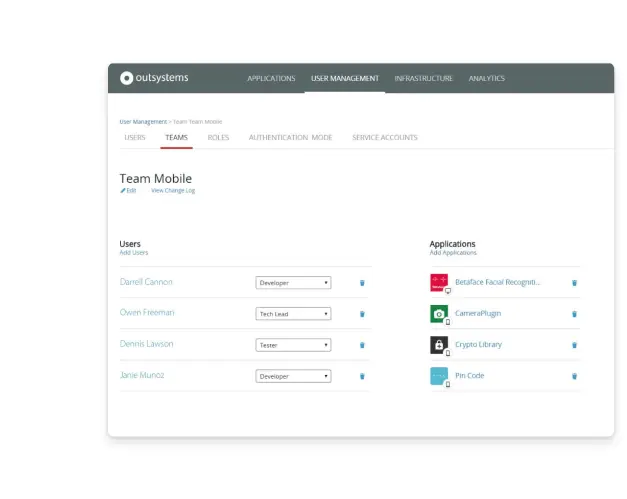Click the Crypto Library lock icon
This screenshot has height=499, width=627.
point(439,345)
